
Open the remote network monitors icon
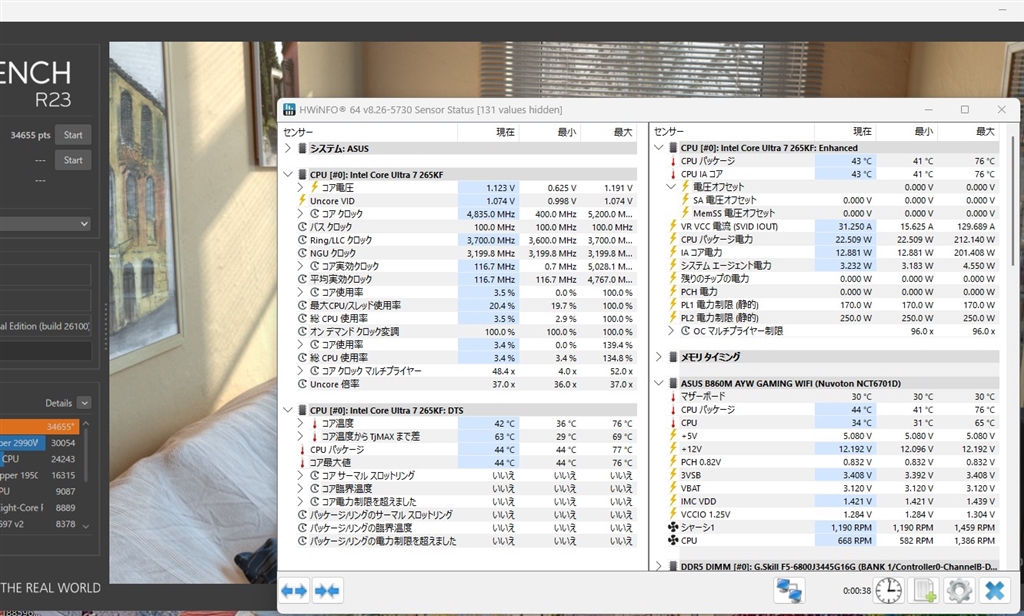(789, 591)
